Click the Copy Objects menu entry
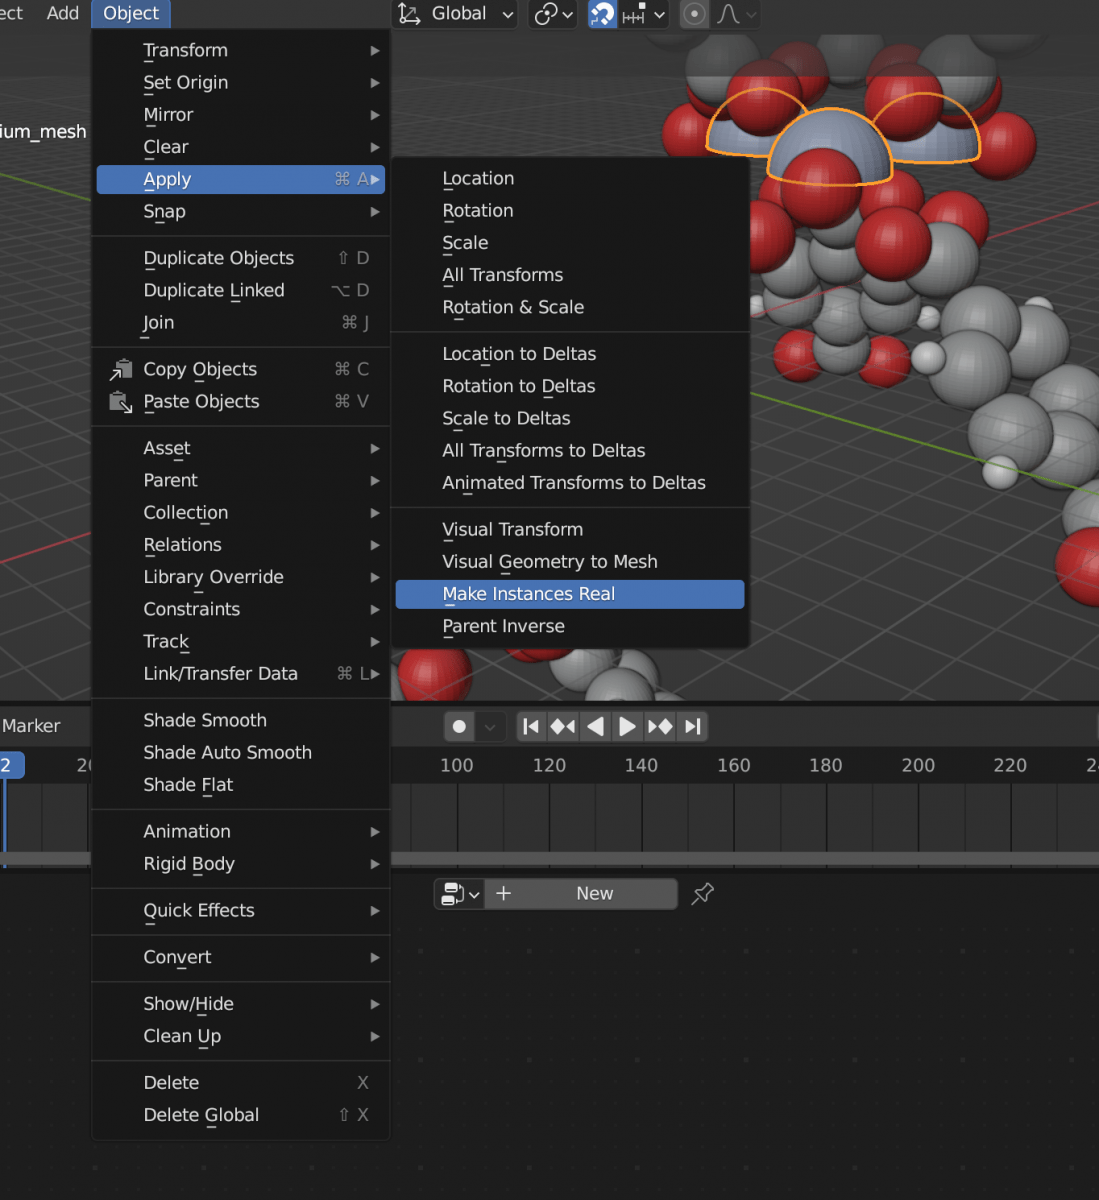This screenshot has width=1099, height=1200. click(241, 369)
